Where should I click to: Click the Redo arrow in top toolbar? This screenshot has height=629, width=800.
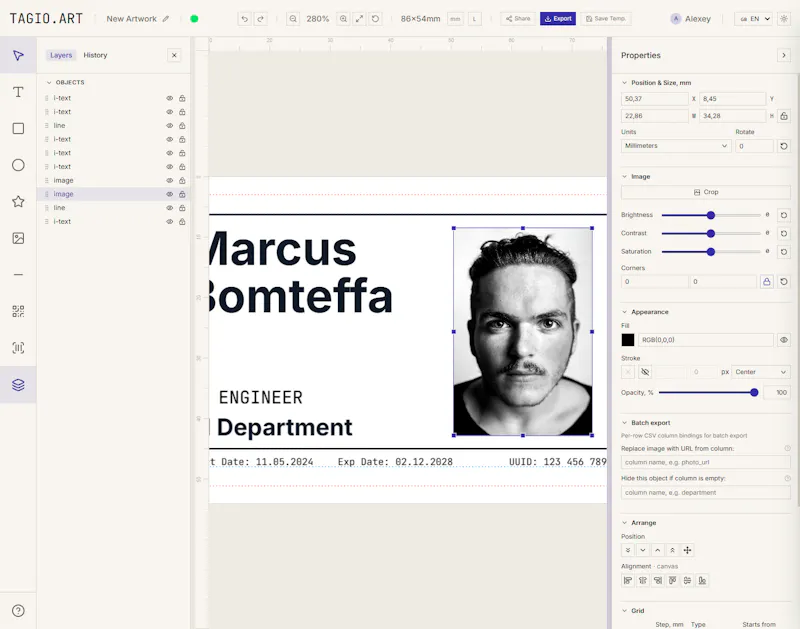point(260,19)
